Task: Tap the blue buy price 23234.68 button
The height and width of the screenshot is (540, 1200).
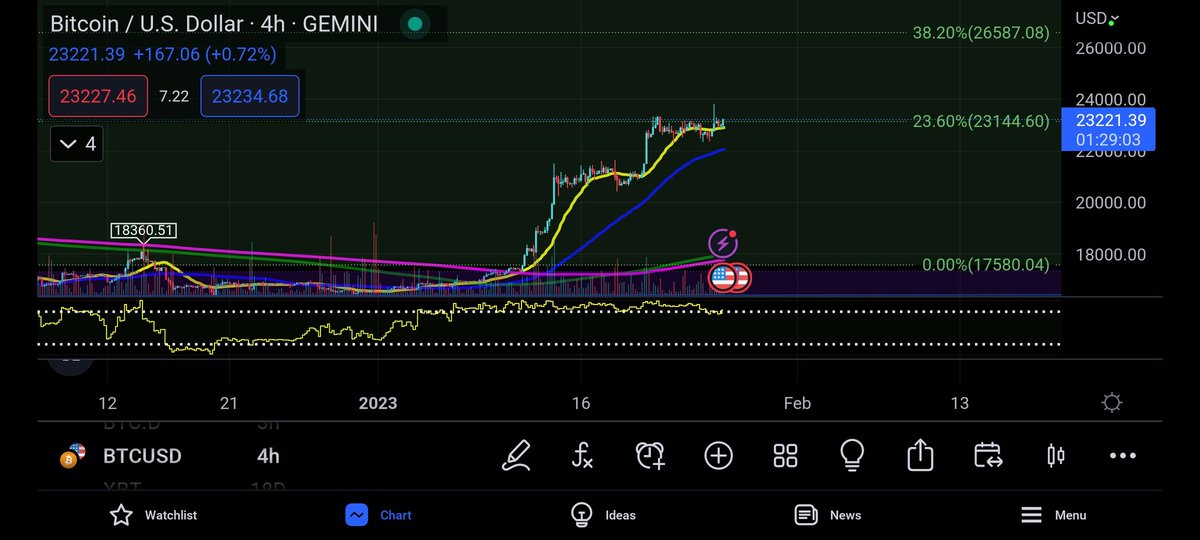Action: click(x=250, y=97)
